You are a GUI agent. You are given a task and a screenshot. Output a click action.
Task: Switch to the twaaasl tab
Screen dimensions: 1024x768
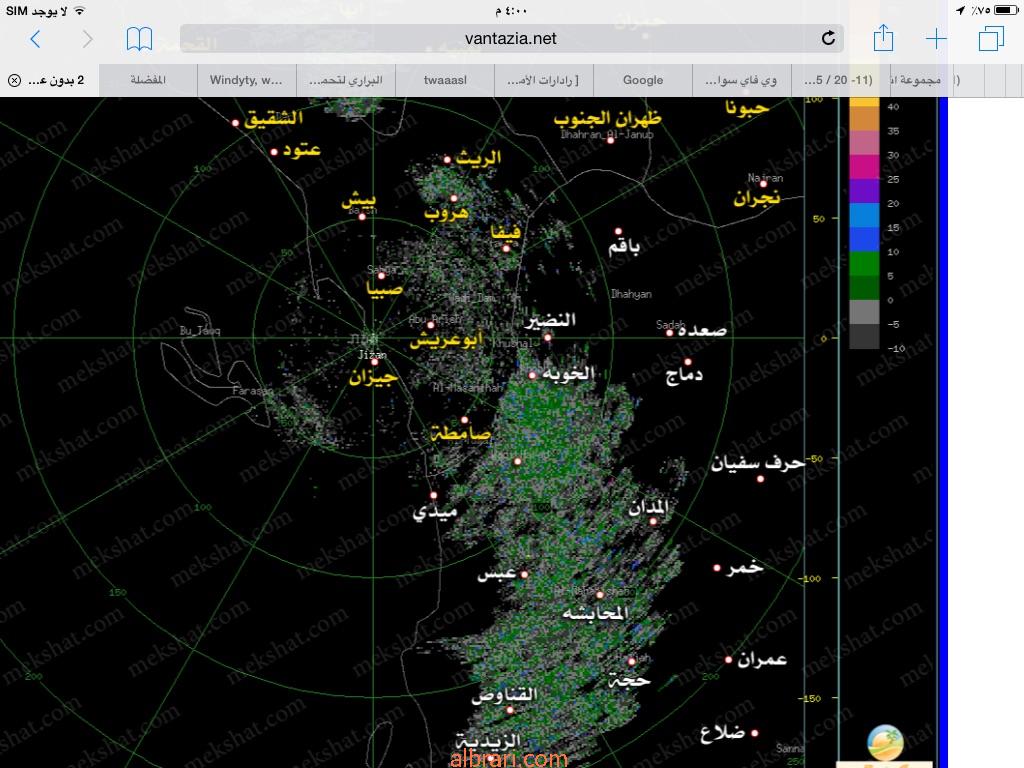pyautogui.click(x=445, y=80)
